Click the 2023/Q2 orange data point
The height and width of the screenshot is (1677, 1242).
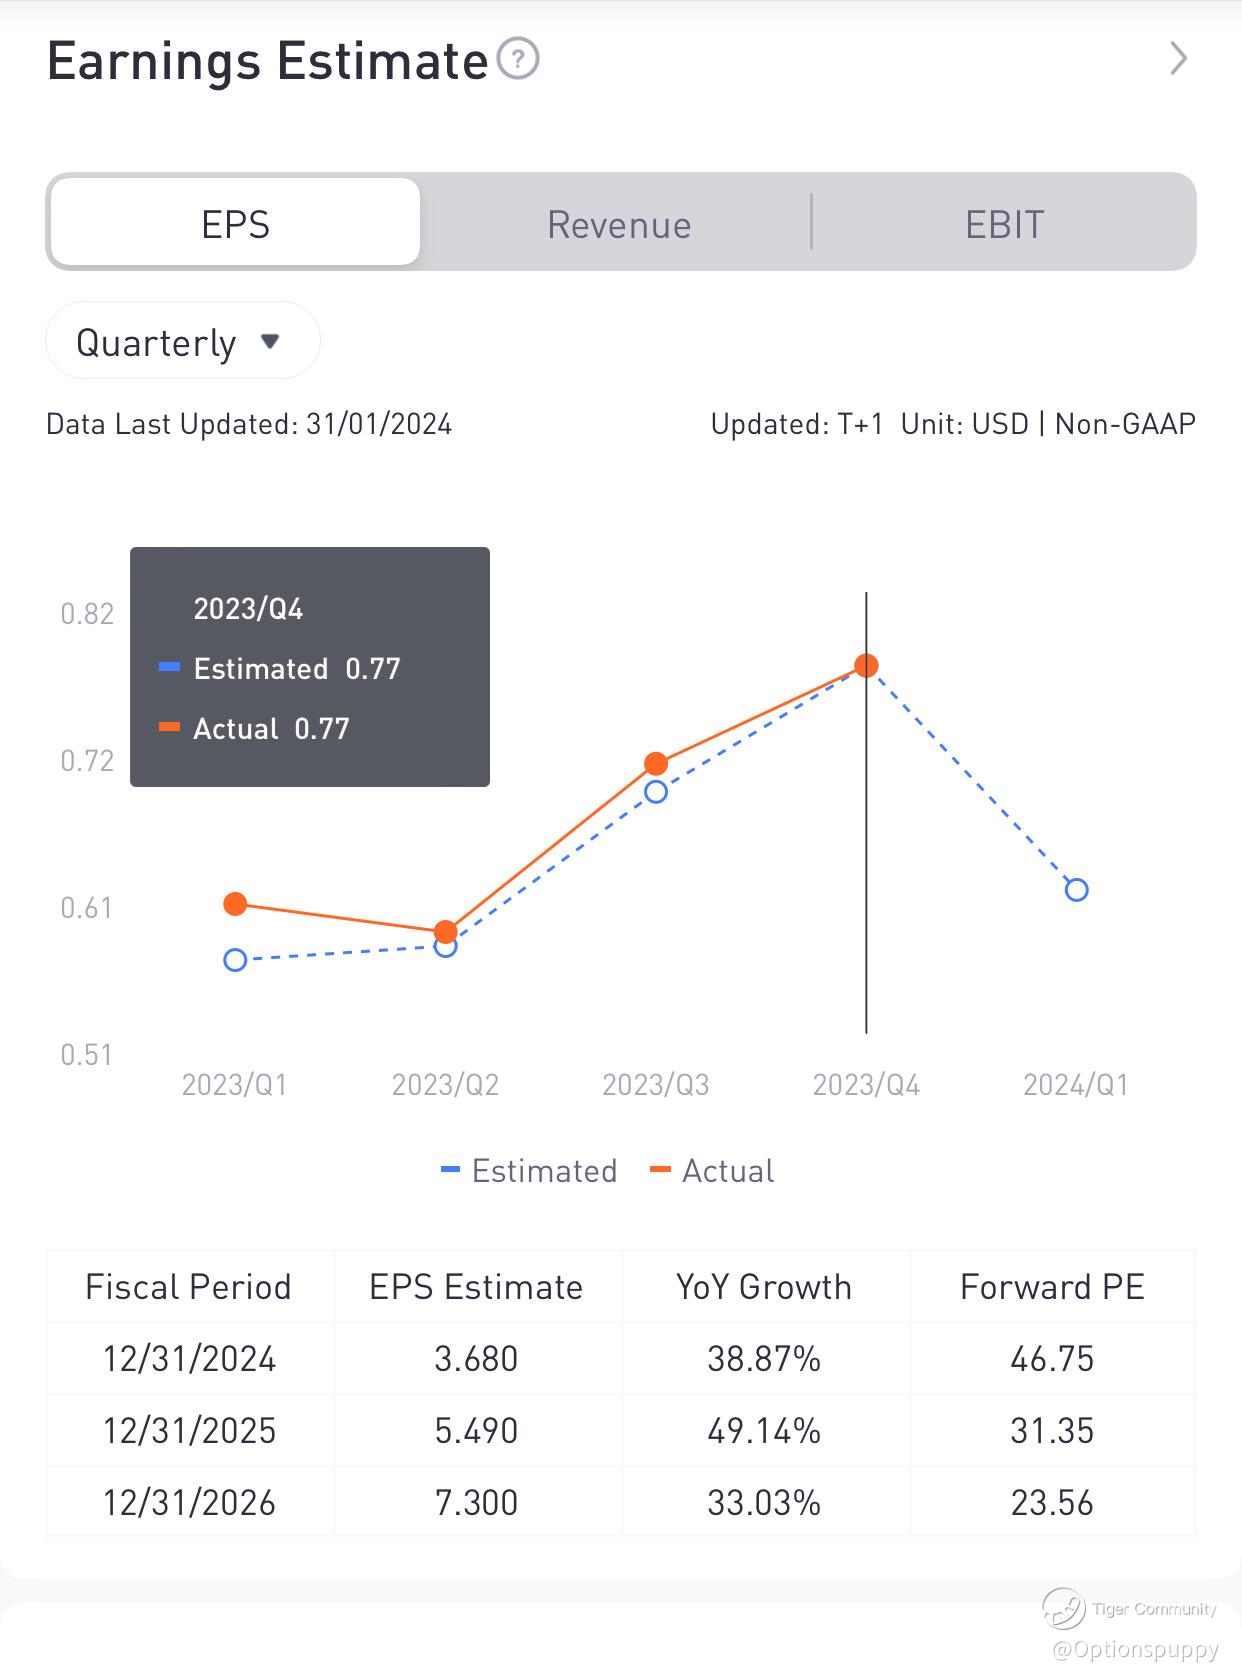click(x=446, y=931)
